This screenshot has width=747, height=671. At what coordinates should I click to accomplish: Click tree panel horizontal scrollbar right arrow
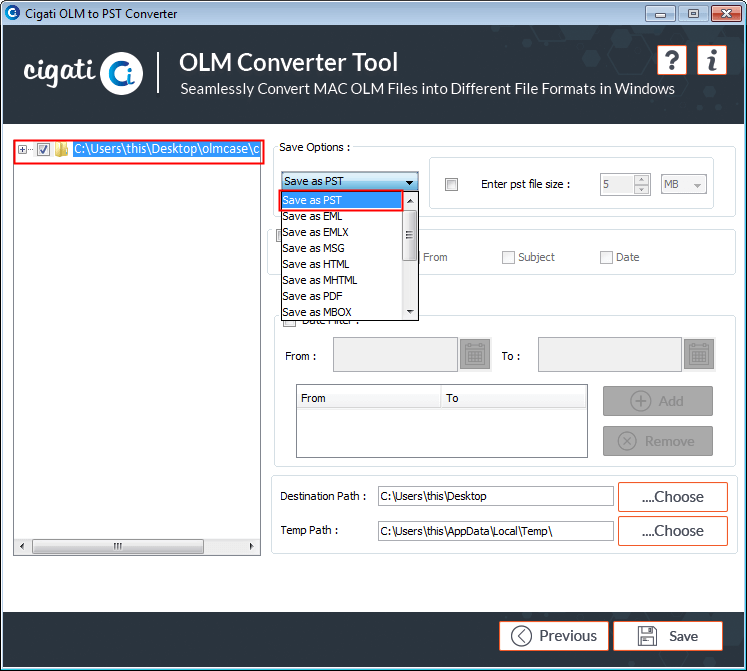(x=252, y=546)
